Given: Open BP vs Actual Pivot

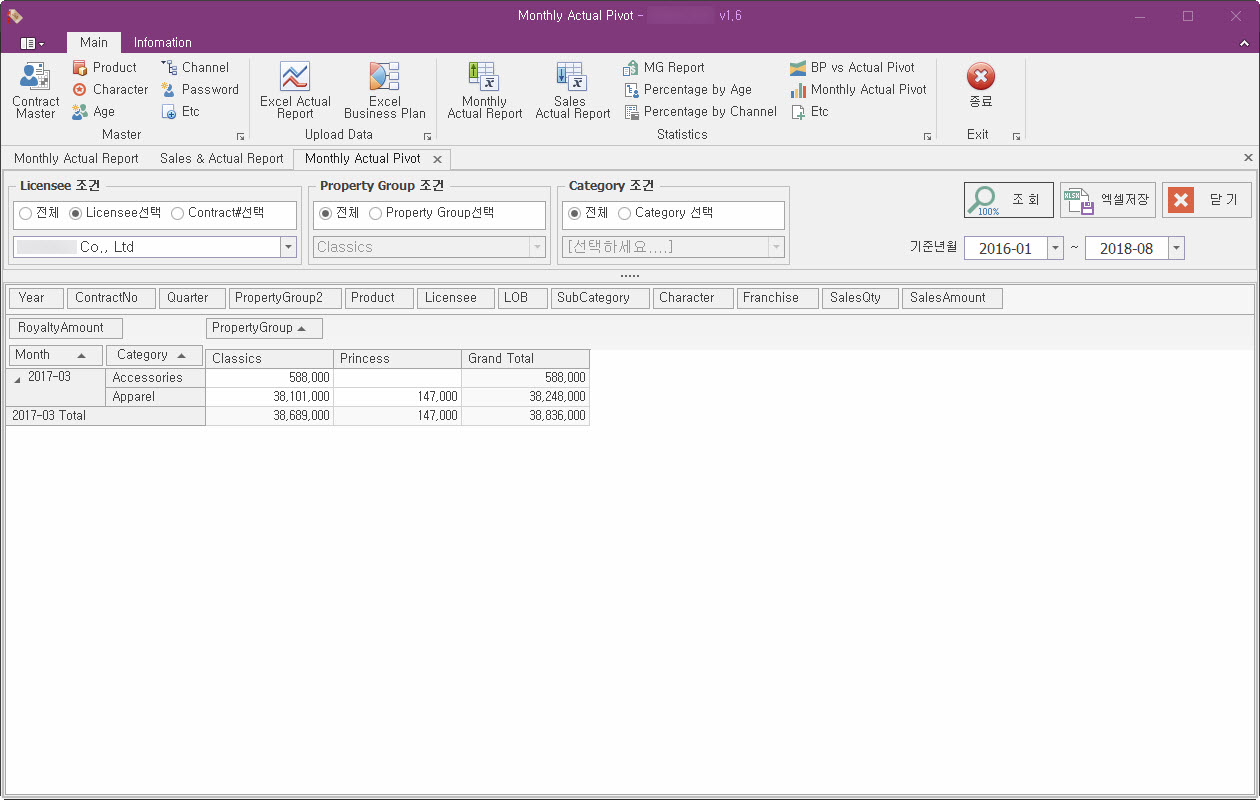Looking at the screenshot, I should tap(852, 67).
